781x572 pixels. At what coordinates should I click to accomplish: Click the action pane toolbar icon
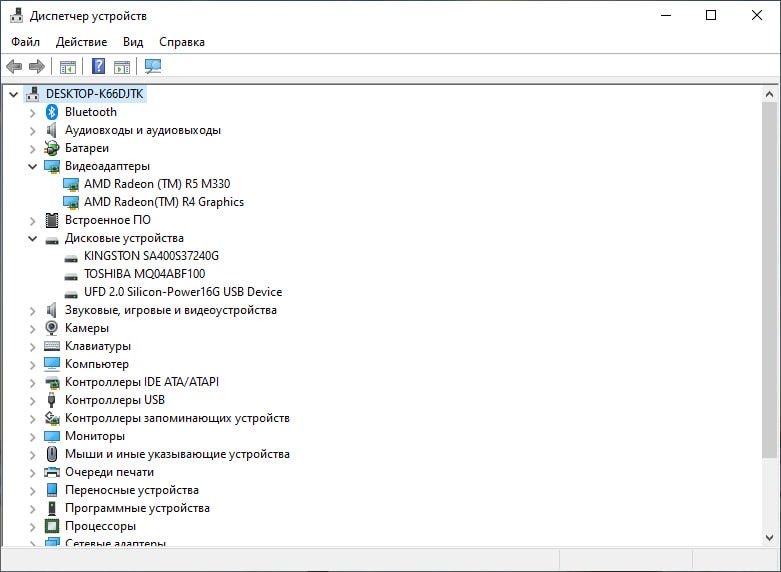[122, 66]
